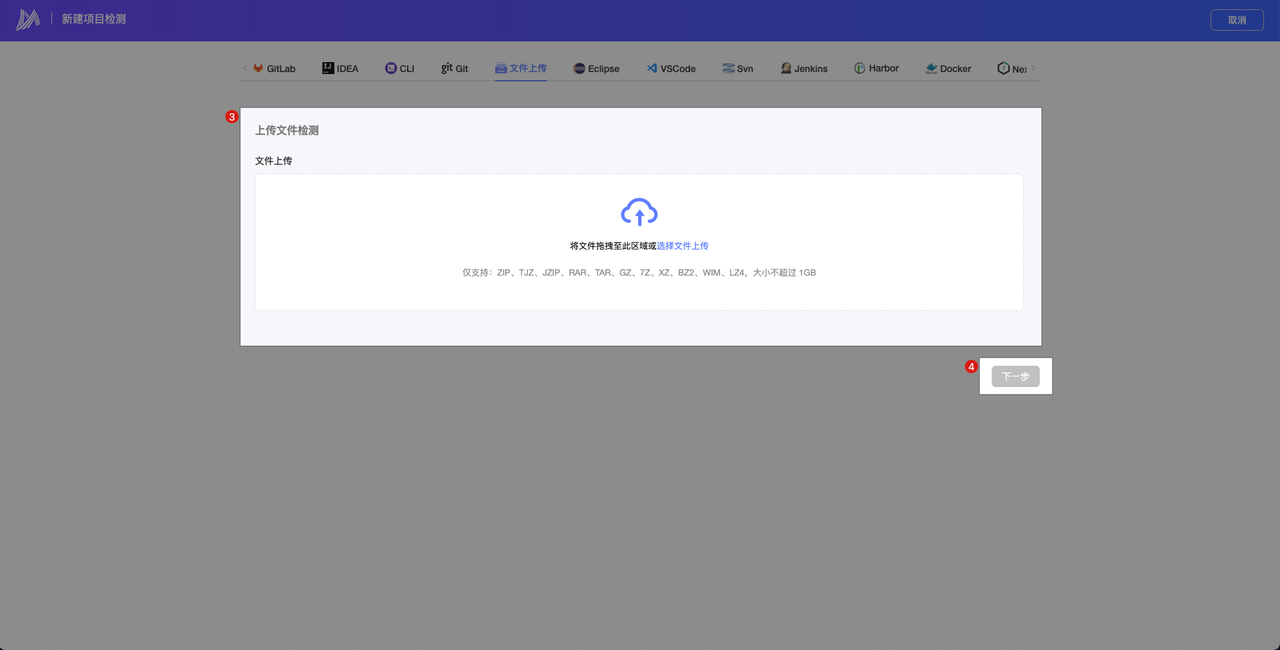Click the 选择文件上传 link
Viewport: 1280px width, 650px height.
click(682, 246)
